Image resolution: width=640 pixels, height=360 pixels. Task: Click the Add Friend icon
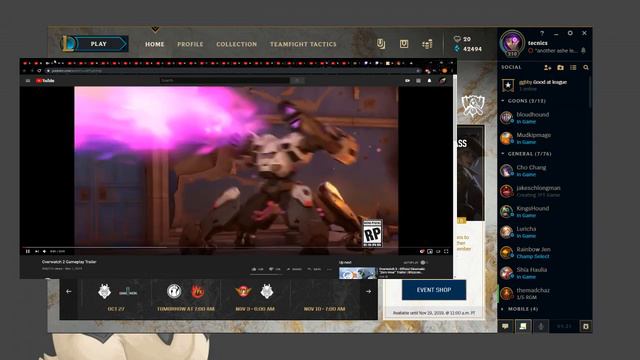coord(548,67)
